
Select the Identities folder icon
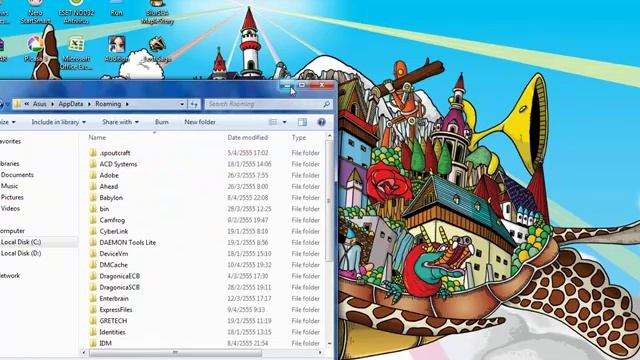click(x=93, y=332)
